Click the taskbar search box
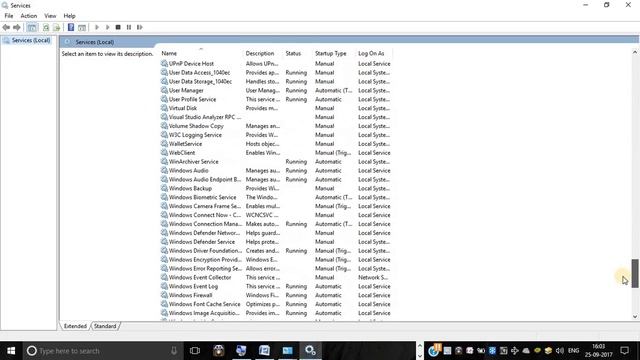 click(x=103, y=351)
